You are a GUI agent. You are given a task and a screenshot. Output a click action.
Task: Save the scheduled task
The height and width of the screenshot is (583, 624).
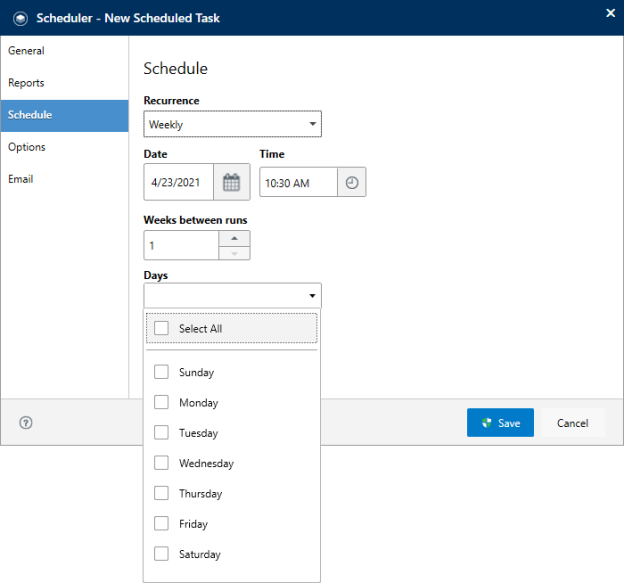pos(500,423)
